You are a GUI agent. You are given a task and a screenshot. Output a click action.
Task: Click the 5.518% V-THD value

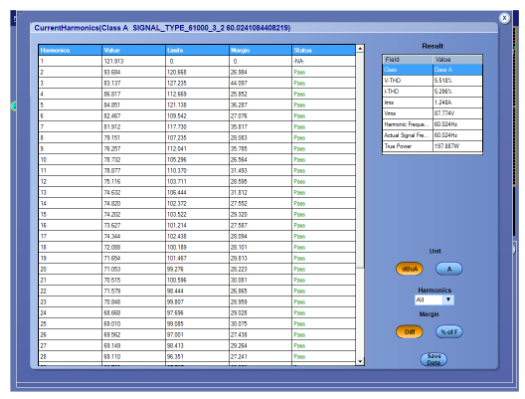click(443, 81)
